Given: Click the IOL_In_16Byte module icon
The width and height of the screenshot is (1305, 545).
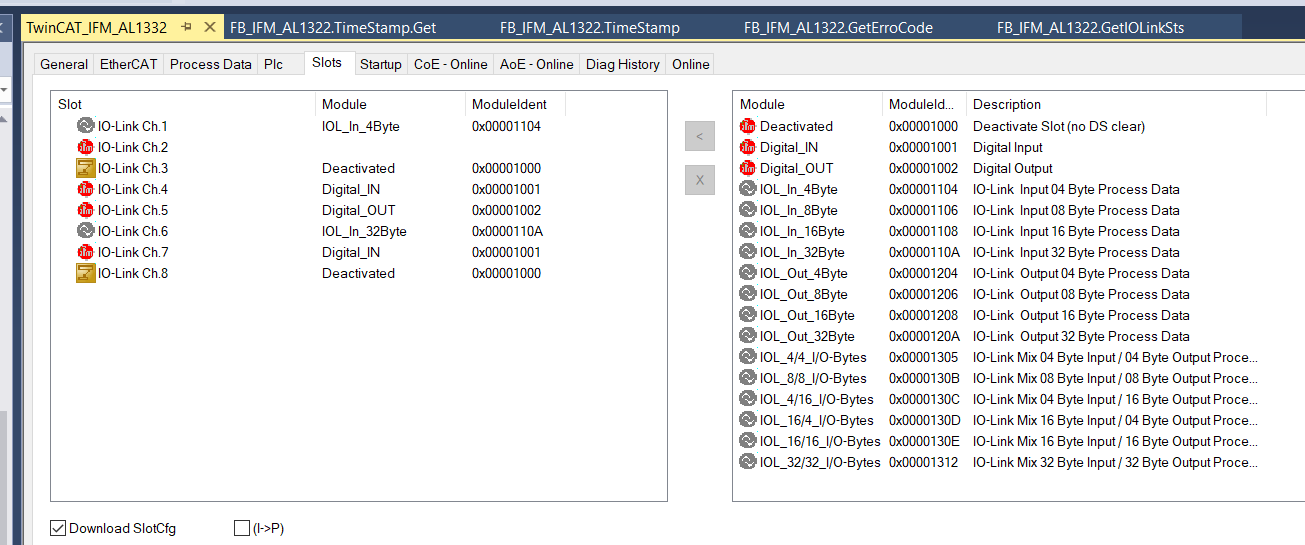Looking at the screenshot, I should [748, 231].
